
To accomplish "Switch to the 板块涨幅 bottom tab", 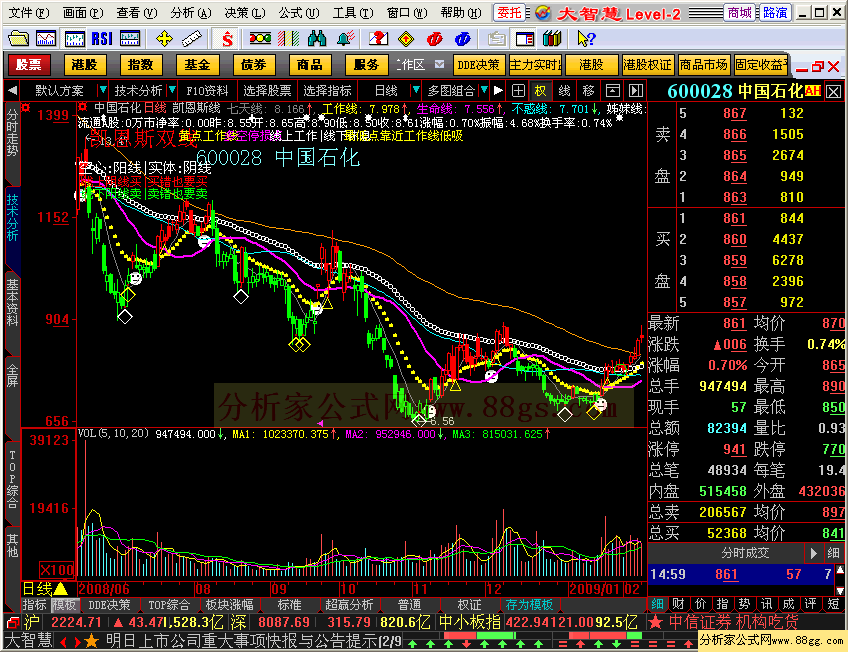I will pyautogui.click(x=229, y=604).
